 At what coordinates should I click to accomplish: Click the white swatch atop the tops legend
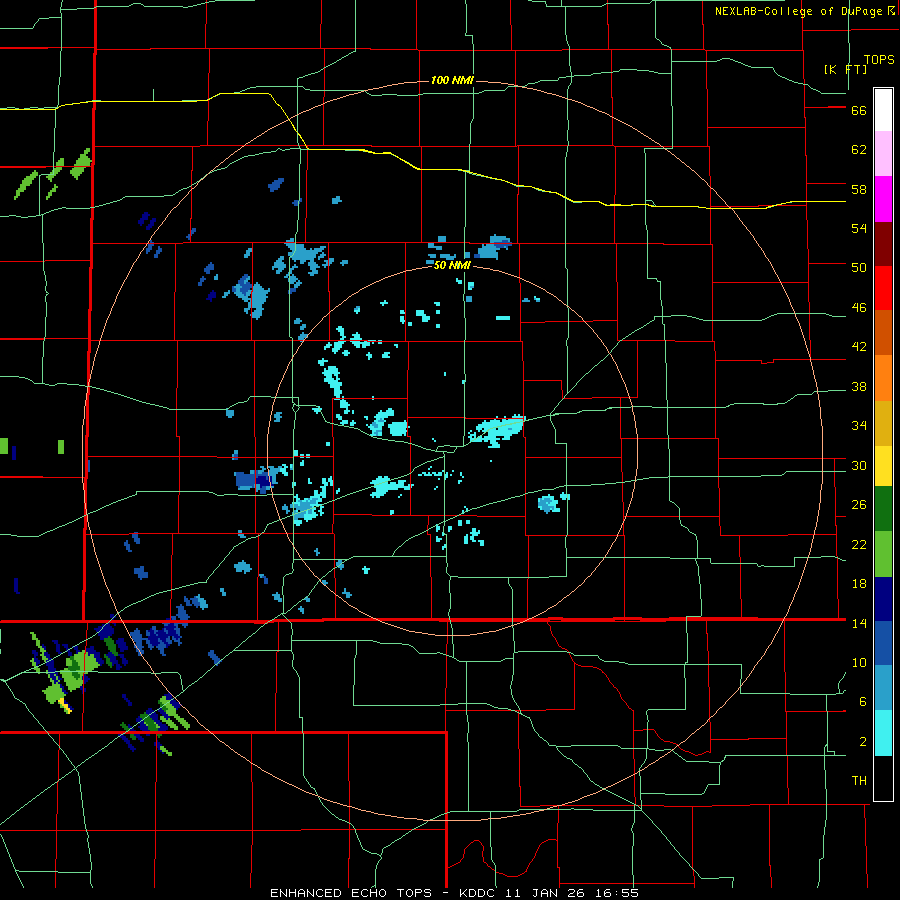[883, 110]
